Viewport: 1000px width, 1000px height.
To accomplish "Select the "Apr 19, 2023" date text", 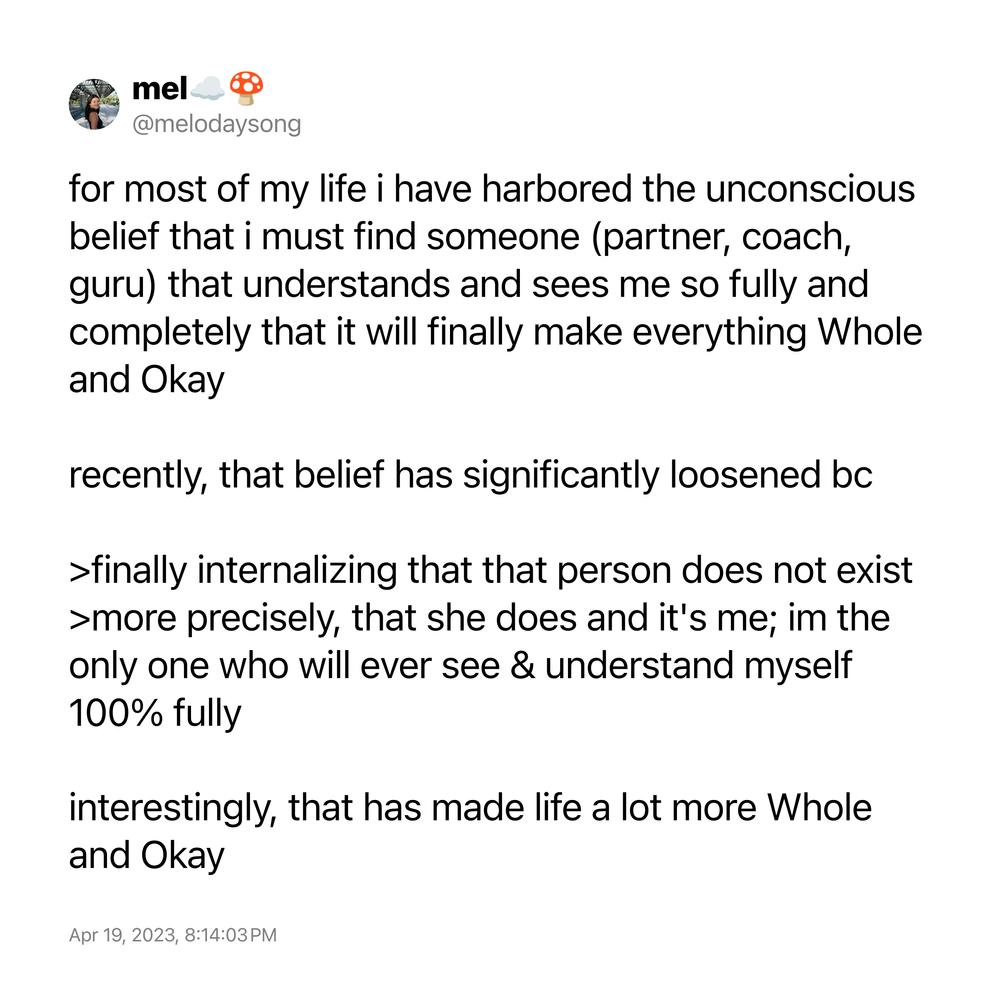I will click(122, 935).
